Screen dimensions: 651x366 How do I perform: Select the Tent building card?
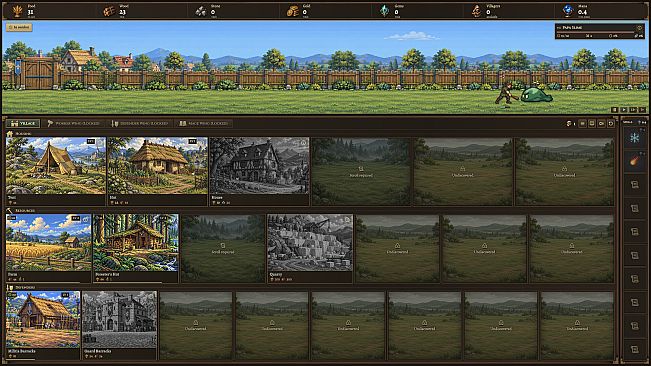[x=56, y=171]
